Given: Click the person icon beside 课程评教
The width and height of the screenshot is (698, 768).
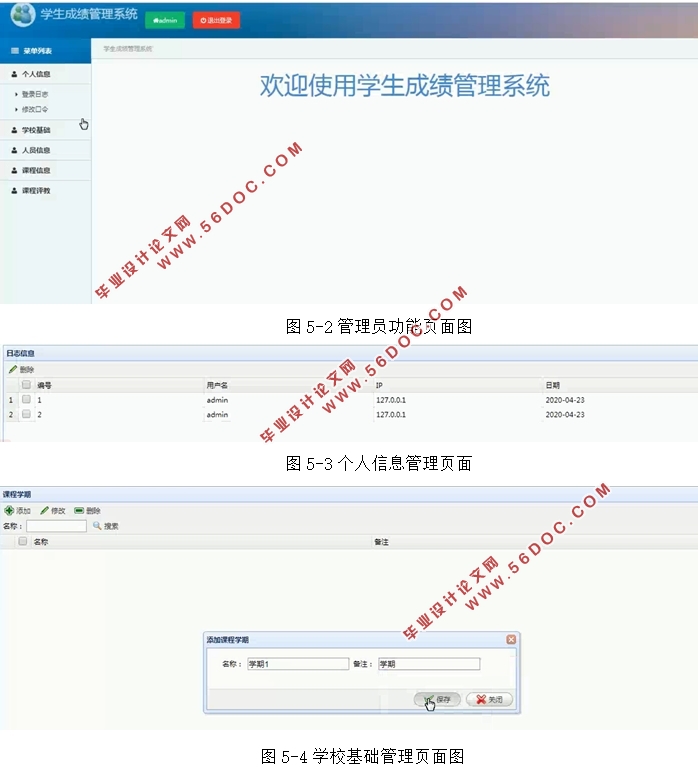Looking at the screenshot, I should [x=14, y=190].
